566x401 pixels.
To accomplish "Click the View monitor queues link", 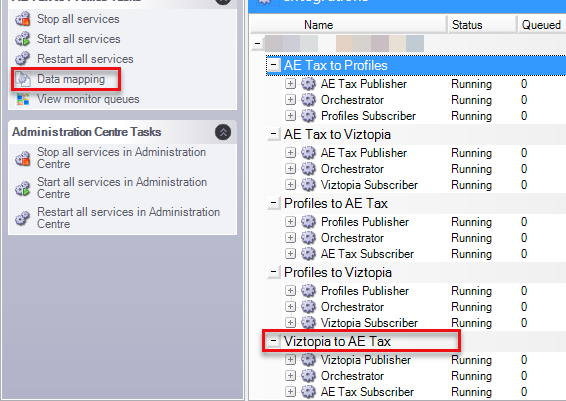I will [x=88, y=99].
